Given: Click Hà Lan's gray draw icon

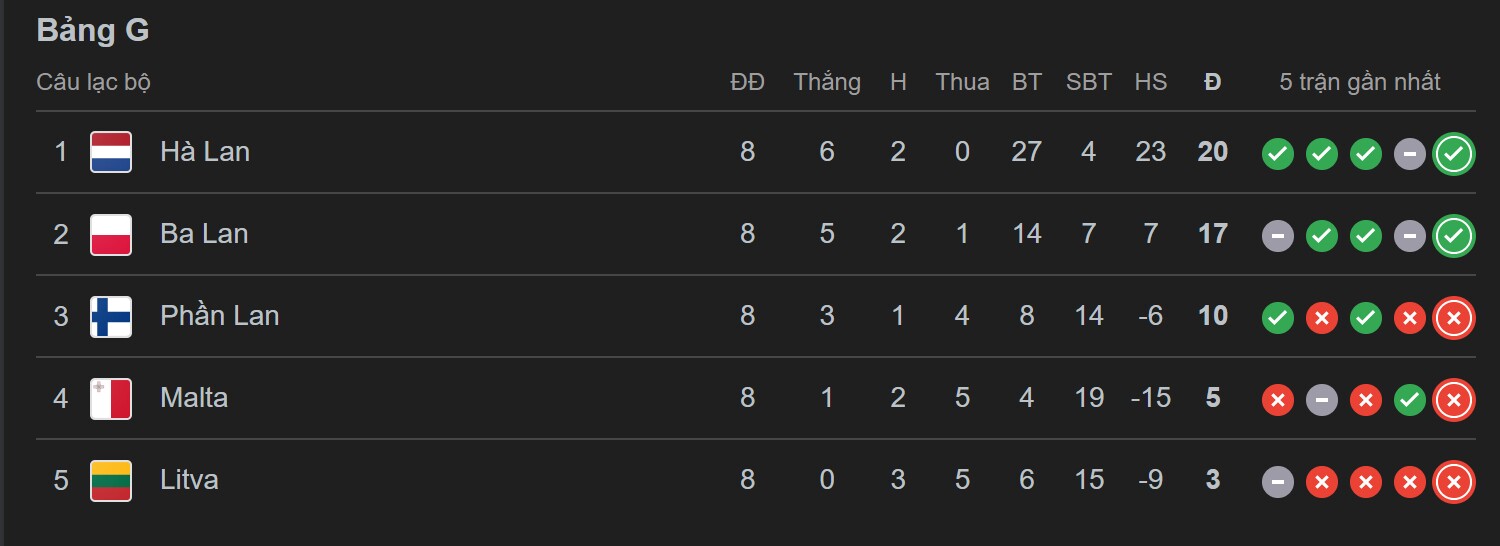Looking at the screenshot, I should coord(1410,154).
